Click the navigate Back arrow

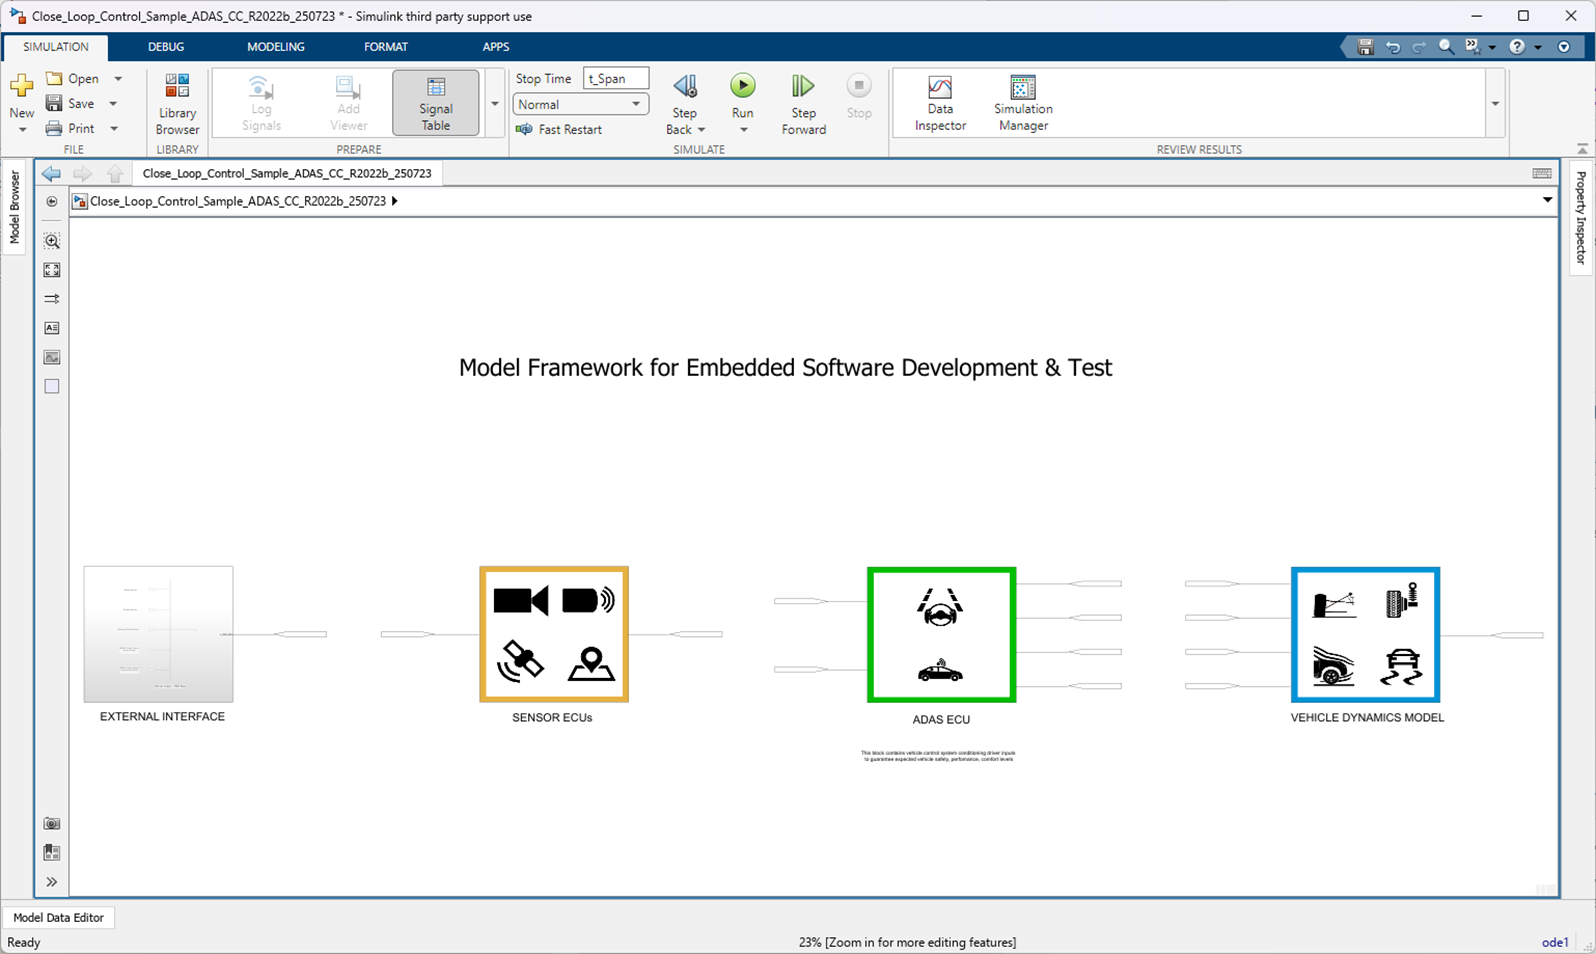[x=51, y=174]
